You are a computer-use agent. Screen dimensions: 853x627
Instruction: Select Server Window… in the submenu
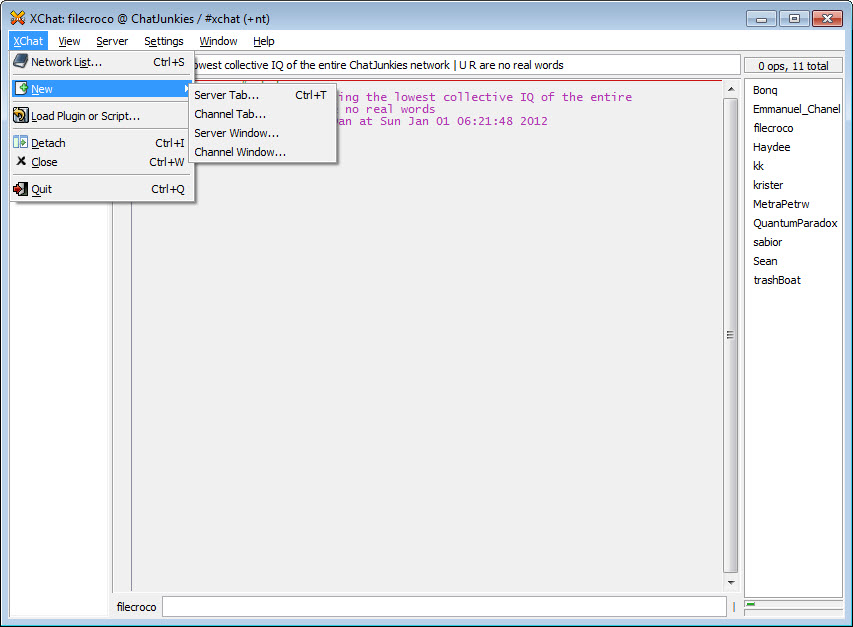coord(262,133)
